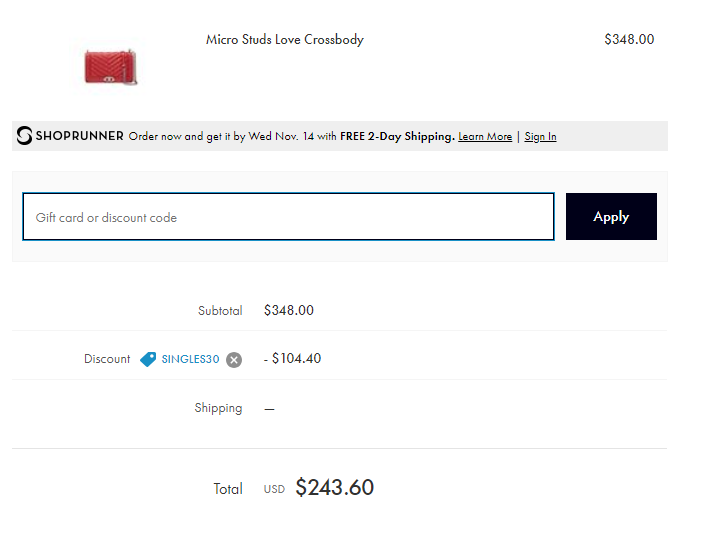Open the ShopRunner Learn More link
Viewport: 703px width, 541px height.
tap(485, 137)
